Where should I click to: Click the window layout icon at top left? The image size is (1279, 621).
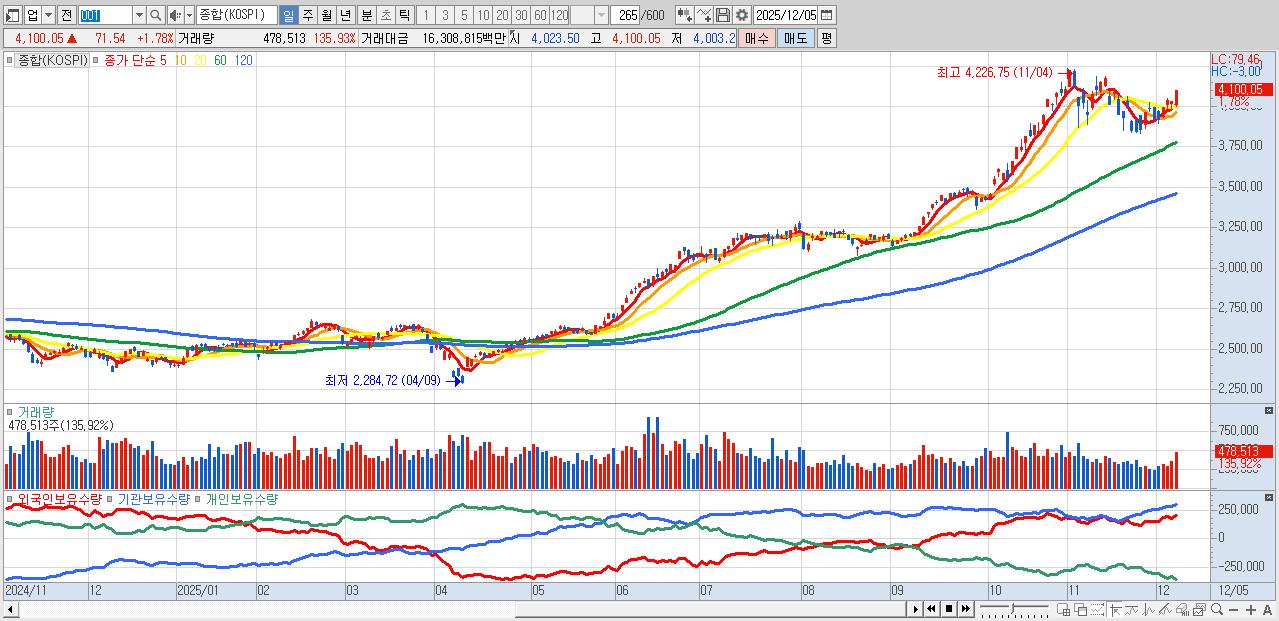tap(12, 15)
